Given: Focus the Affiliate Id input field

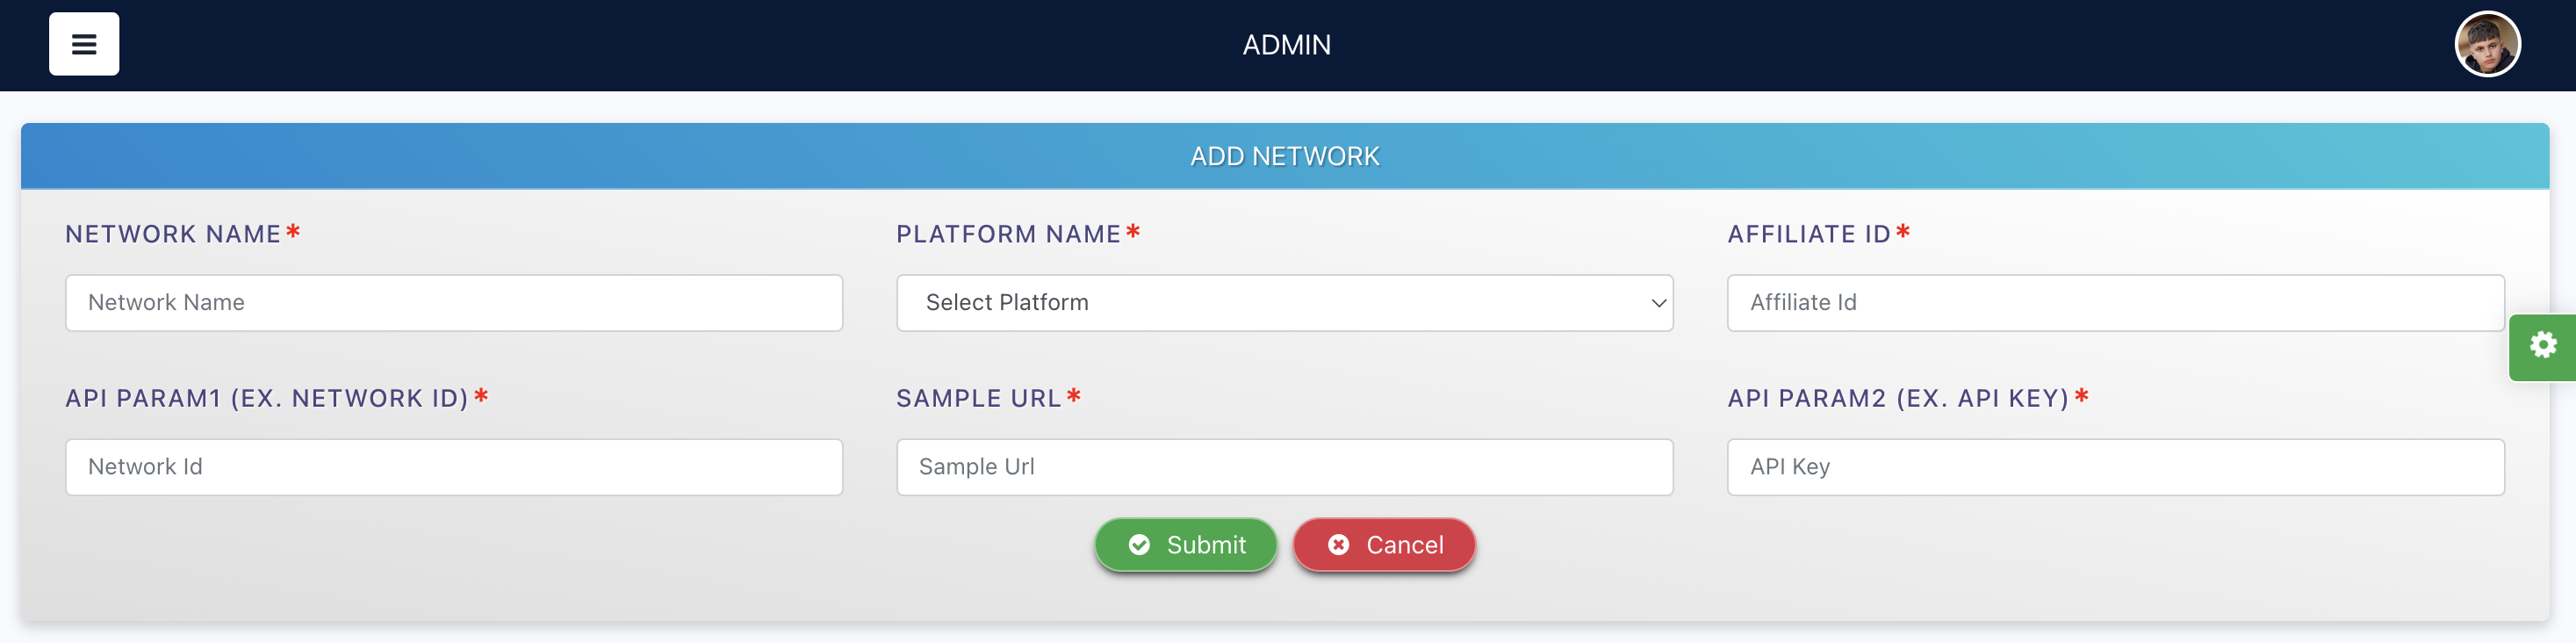Looking at the screenshot, I should 2115,302.
